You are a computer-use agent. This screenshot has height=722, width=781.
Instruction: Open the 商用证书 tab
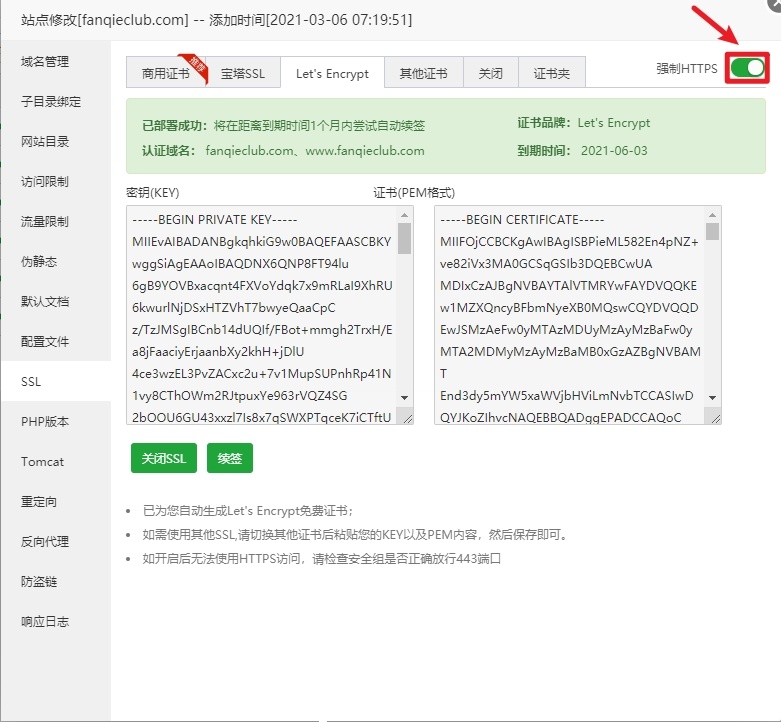[166, 74]
